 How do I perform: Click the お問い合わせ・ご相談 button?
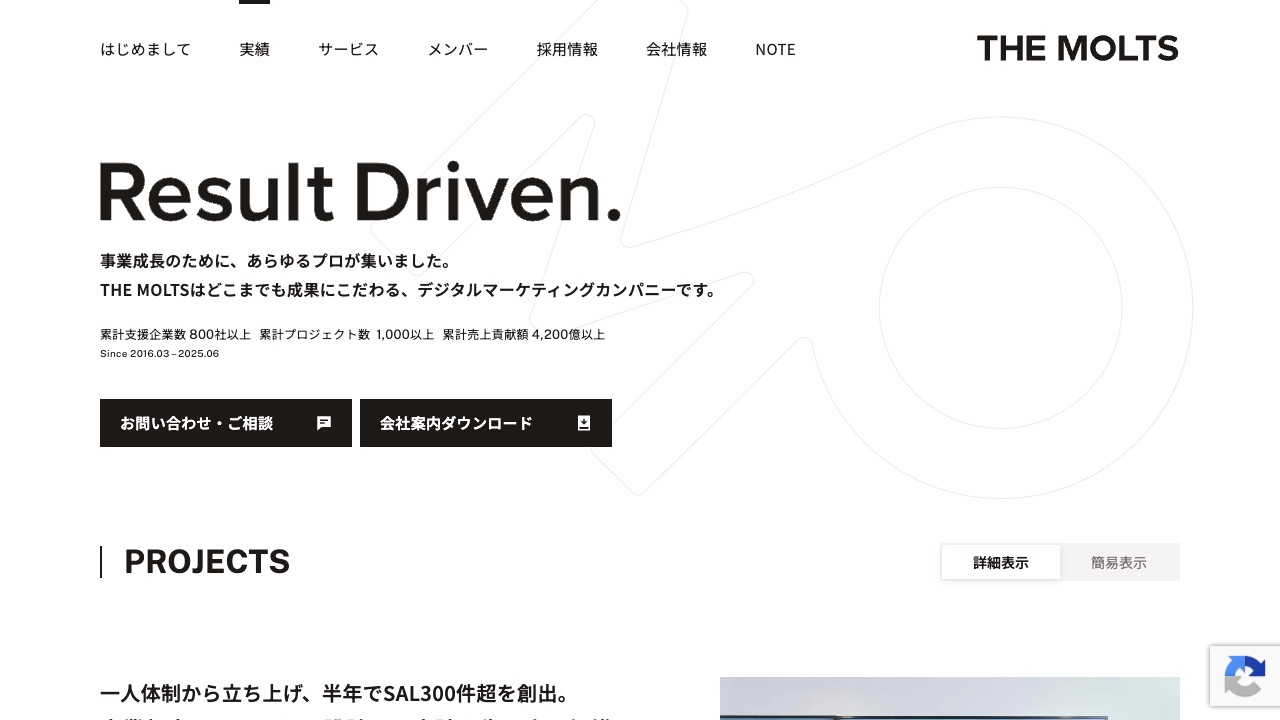click(226, 423)
